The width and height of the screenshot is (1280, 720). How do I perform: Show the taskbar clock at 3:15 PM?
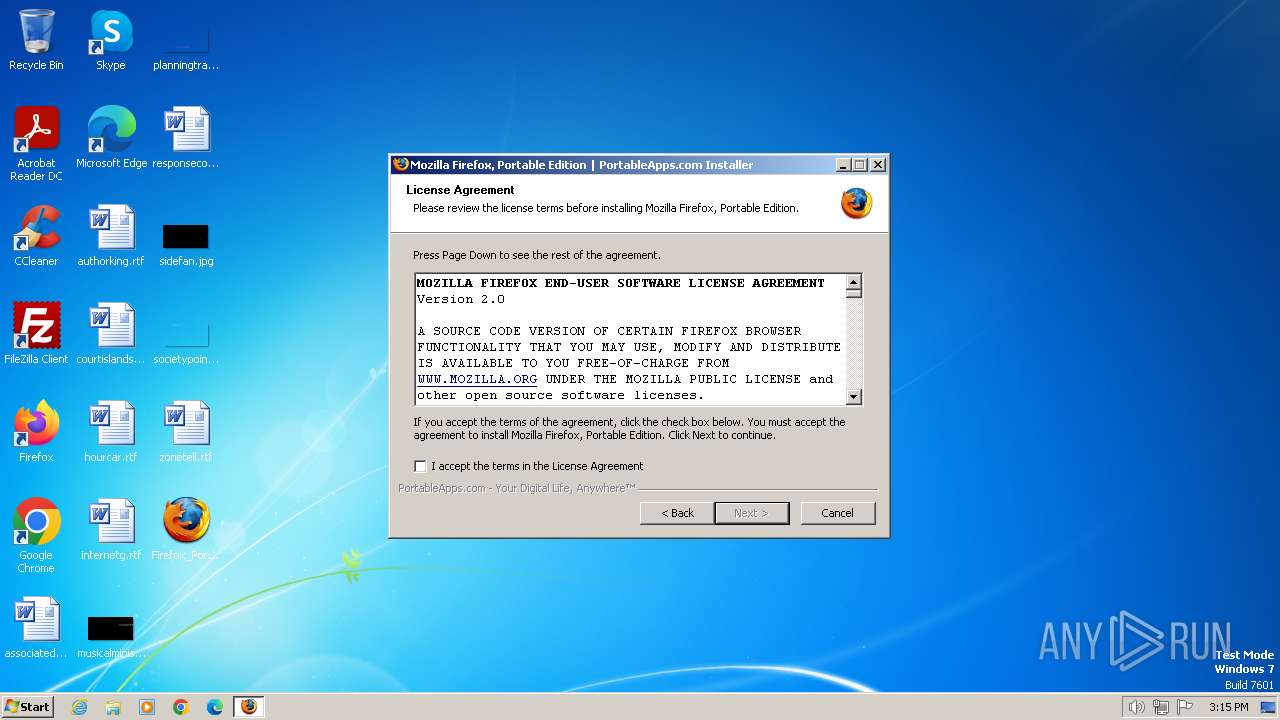click(x=1228, y=707)
